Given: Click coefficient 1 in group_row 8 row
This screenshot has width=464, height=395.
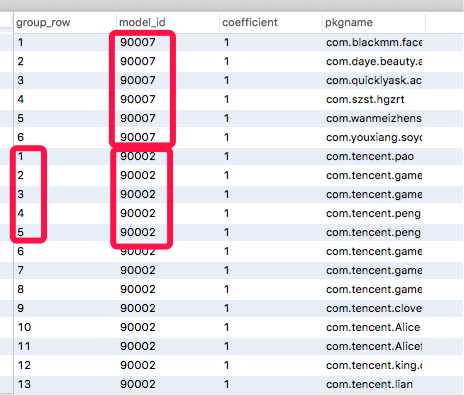Looking at the screenshot, I should click(x=227, y=289).
